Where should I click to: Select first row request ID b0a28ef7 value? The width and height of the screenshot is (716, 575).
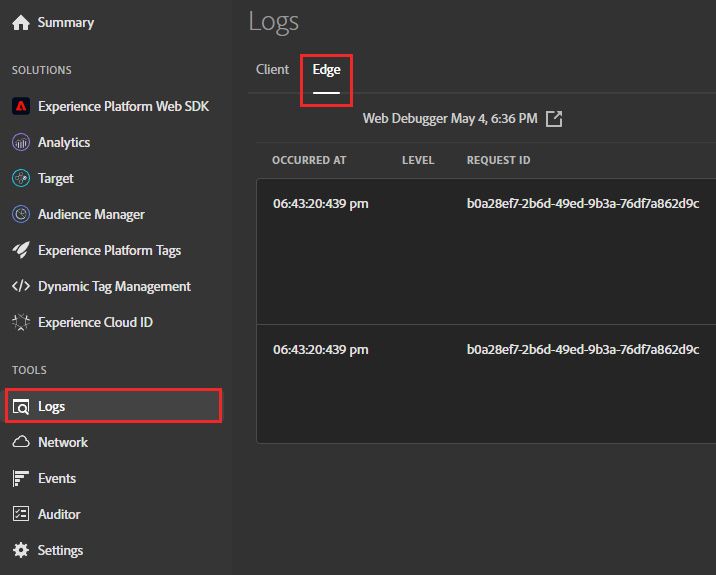(x=583, y=203)
